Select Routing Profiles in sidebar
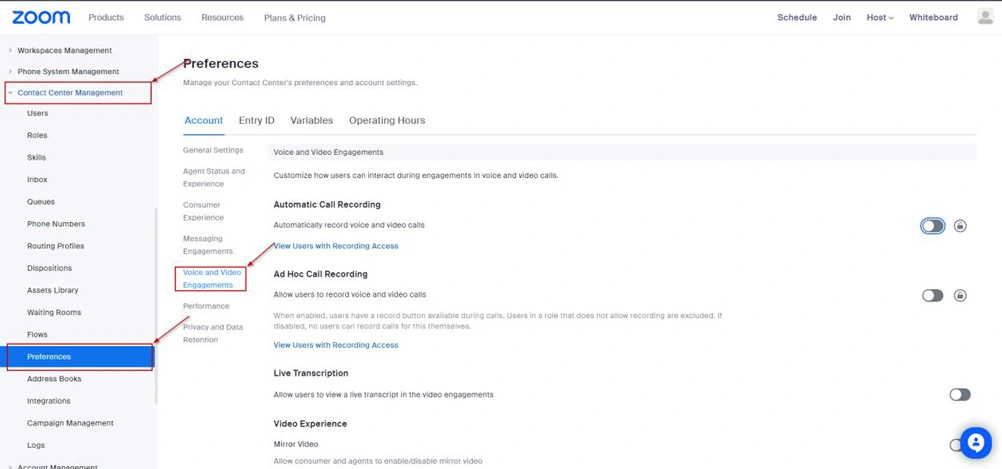This screenshot has width=1002, height=469. click(x=55, y=246)
